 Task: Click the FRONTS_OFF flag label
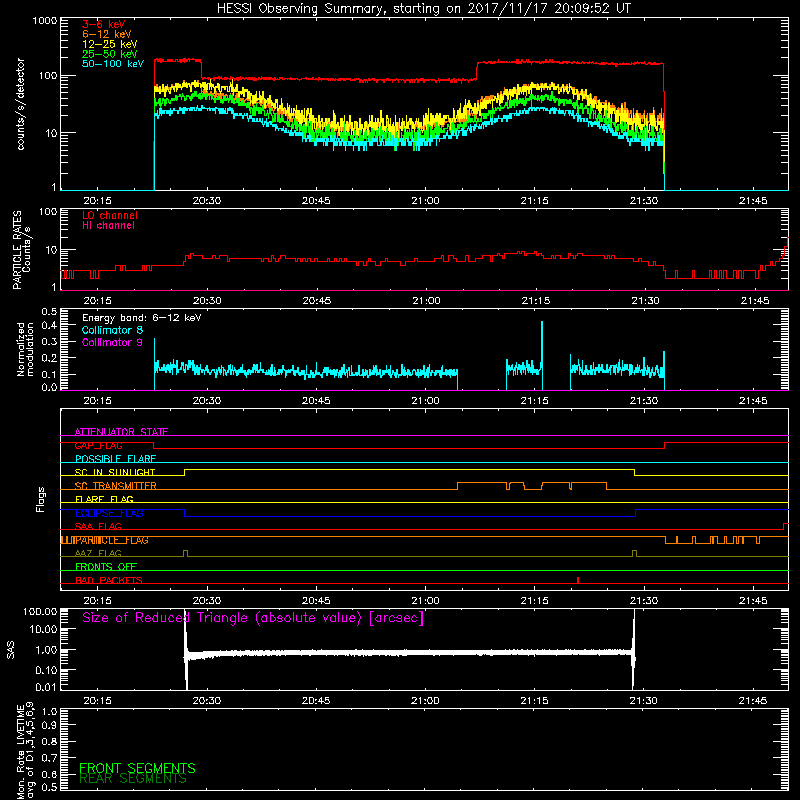pyautogui.click(x=106, y=567)
